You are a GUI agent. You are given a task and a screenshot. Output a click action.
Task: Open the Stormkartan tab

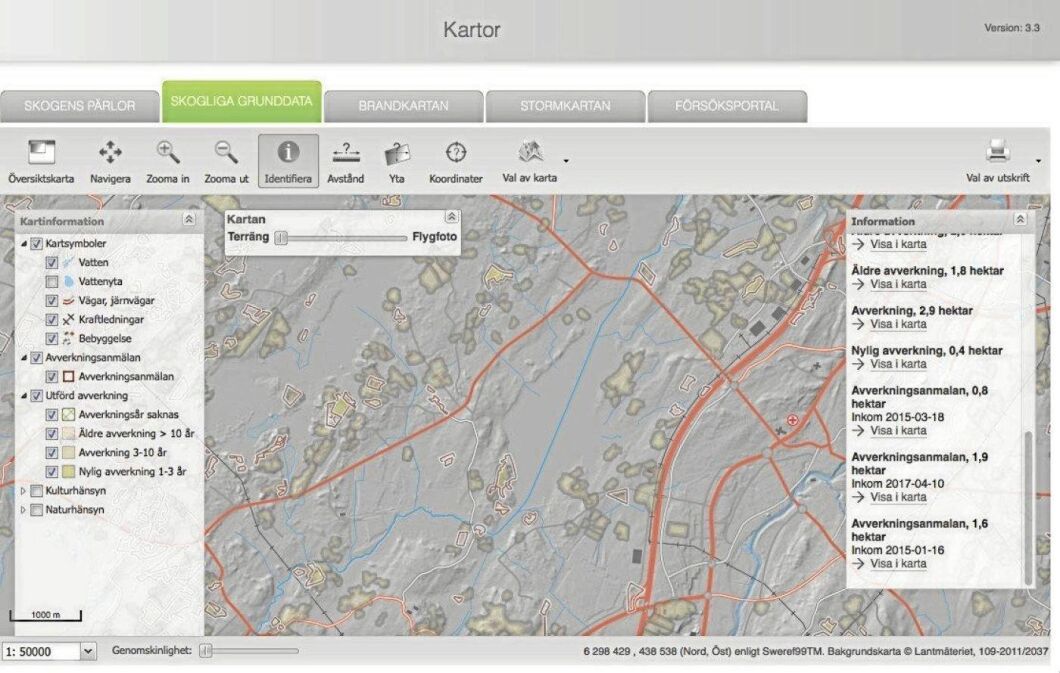tap(565, 105)
